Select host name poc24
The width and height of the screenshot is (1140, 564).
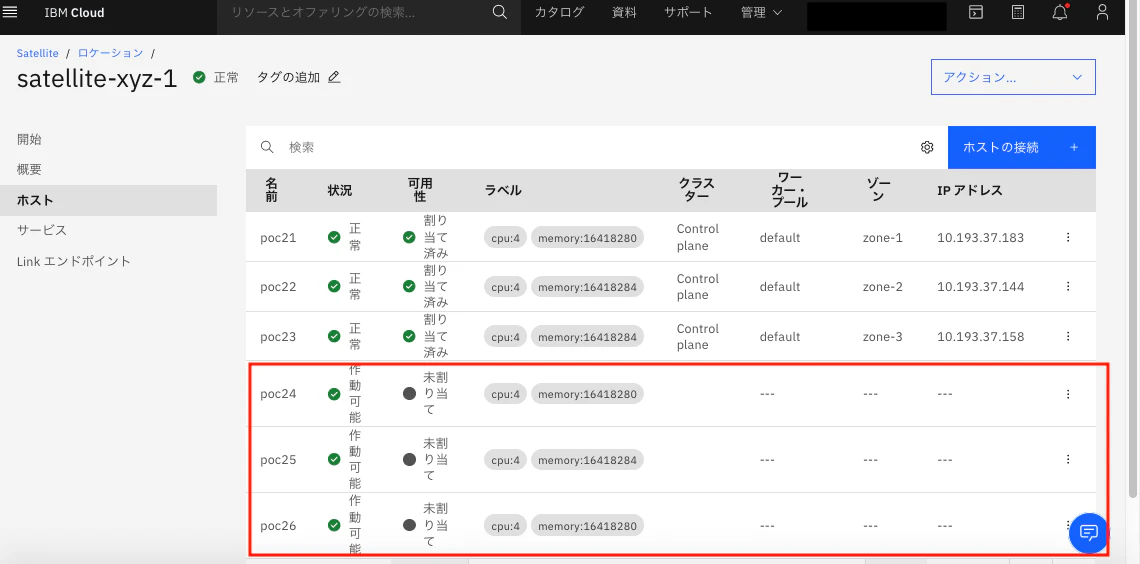[x=278, y=394]
